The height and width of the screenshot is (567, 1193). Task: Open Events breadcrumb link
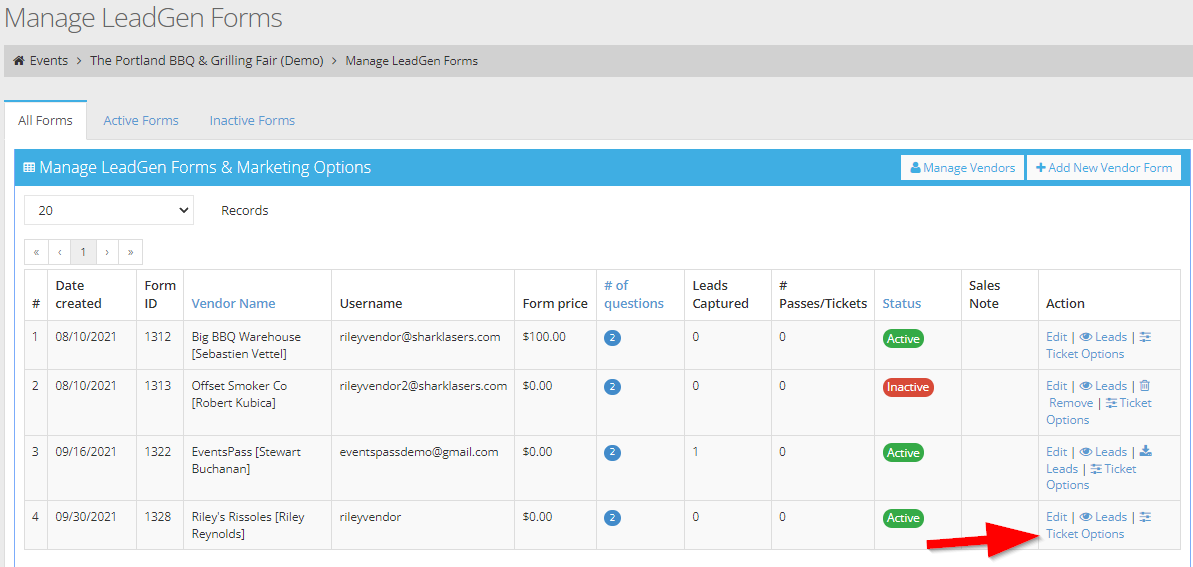(x=49, y=61)
